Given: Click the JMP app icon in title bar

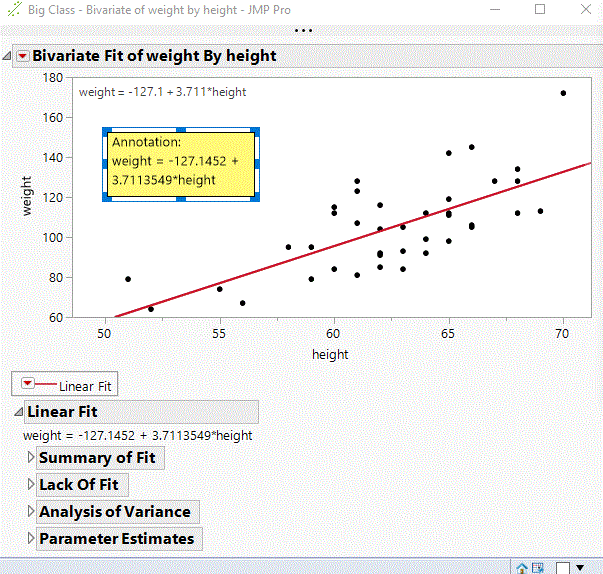Looking at the screenshot, I should pyautogui.click(x=13, y=9).
